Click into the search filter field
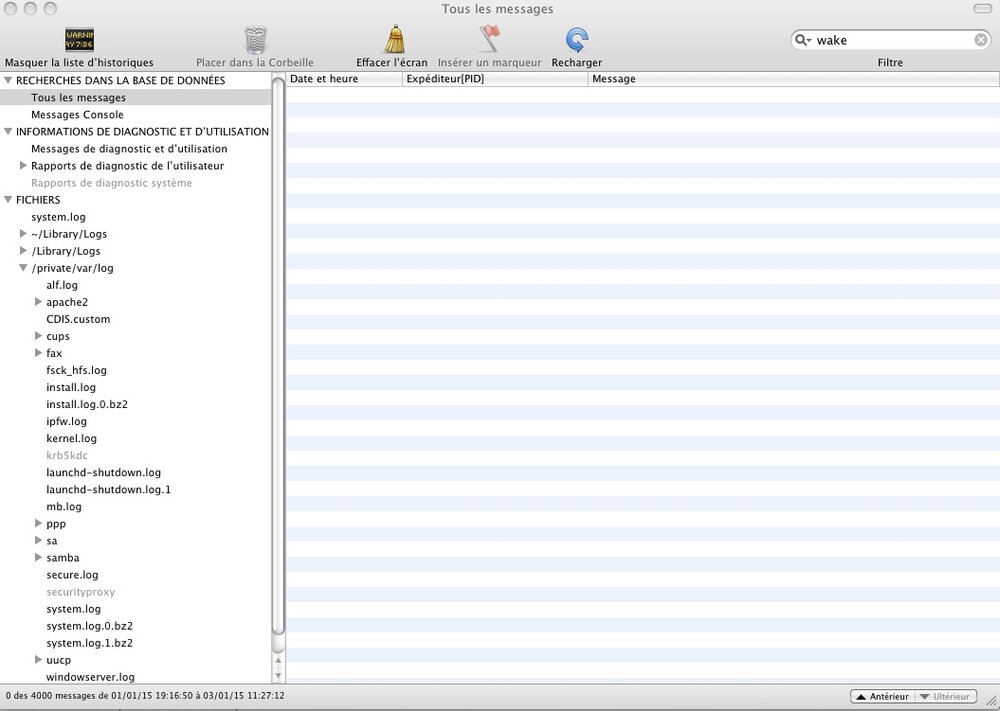The height and width of the screenshot is (711, 1000). [x=890, y=40]
